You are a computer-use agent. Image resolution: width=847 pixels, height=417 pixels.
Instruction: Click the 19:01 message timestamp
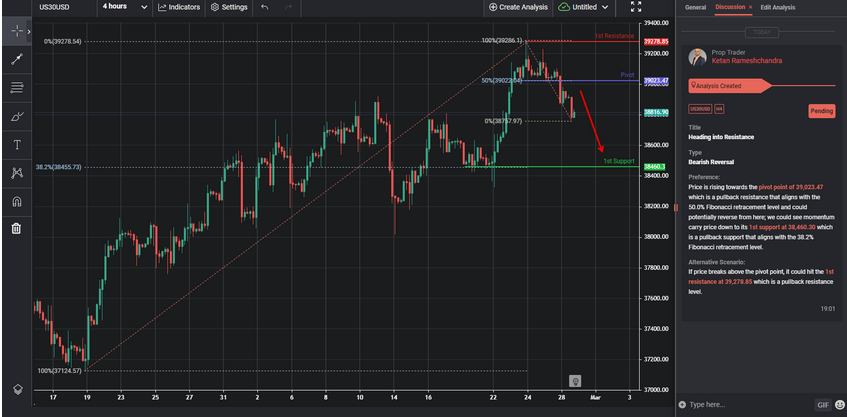pyautogui.click(x=827, y=309)
